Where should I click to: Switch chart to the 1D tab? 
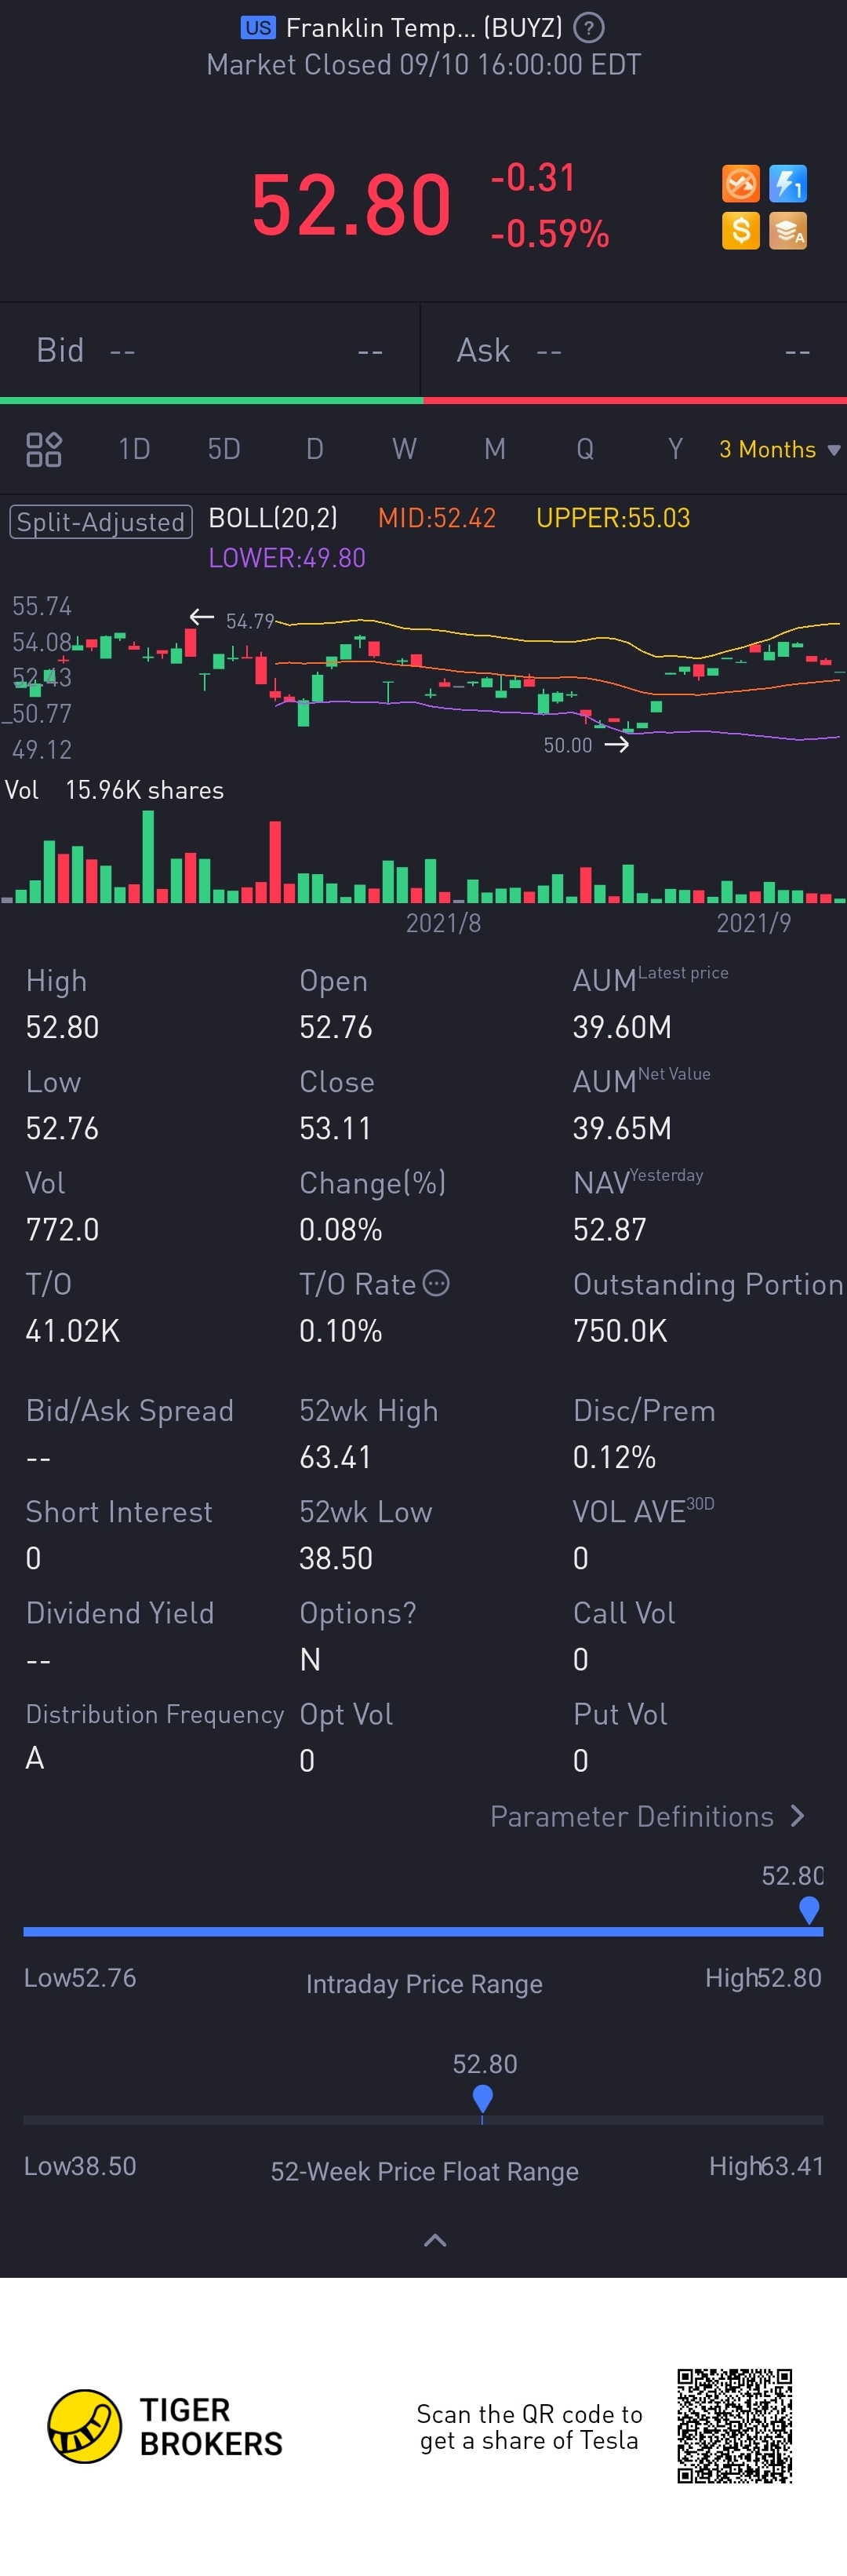(134, 449)
